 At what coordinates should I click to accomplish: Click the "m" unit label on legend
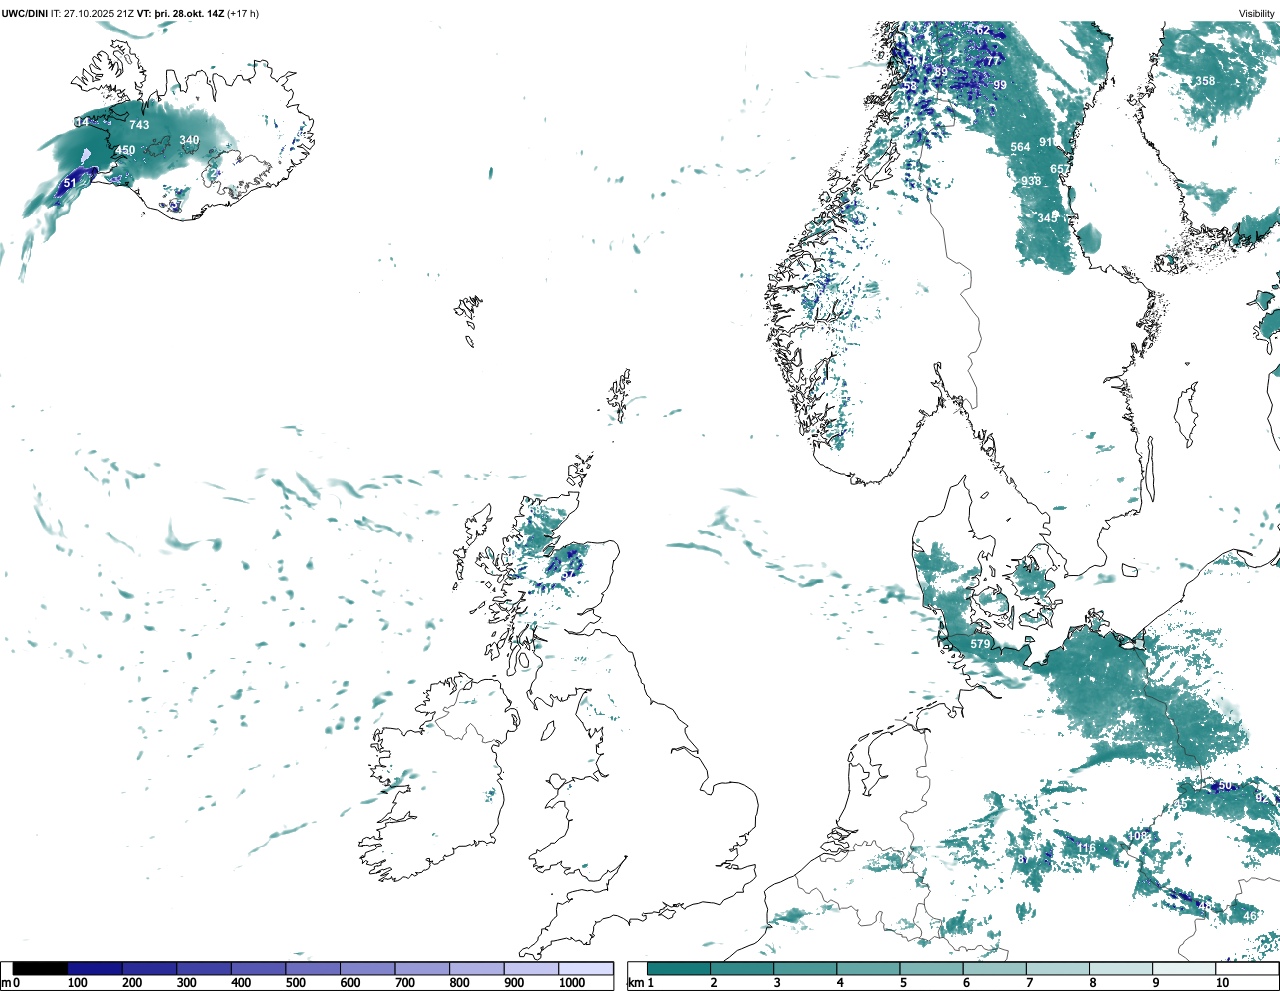pos(6,983)
